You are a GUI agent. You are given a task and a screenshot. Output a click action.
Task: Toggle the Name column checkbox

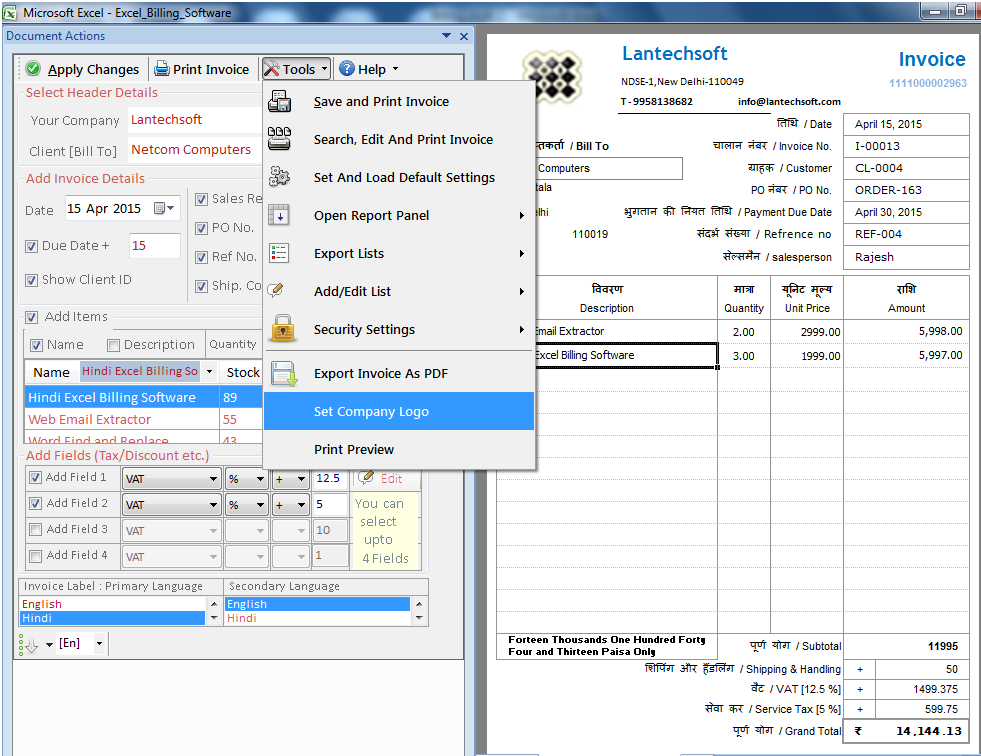(x=37, y=345)
